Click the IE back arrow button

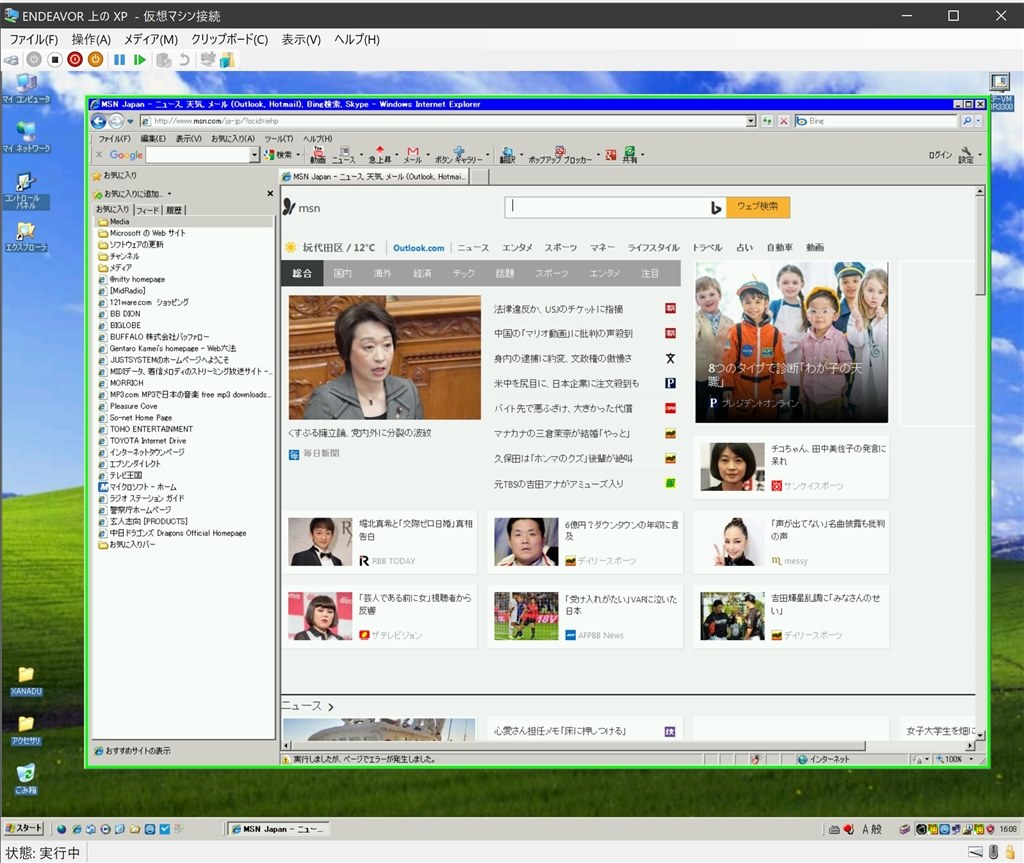(98, 121)
